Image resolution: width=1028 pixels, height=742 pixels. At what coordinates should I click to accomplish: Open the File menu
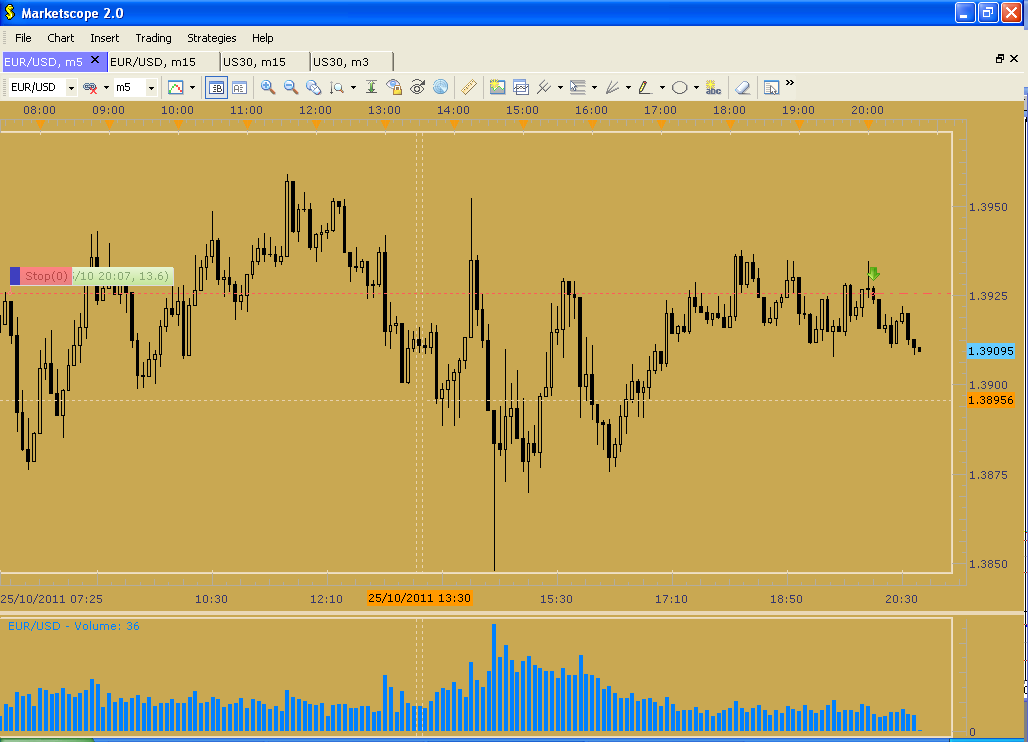point(23,38)
